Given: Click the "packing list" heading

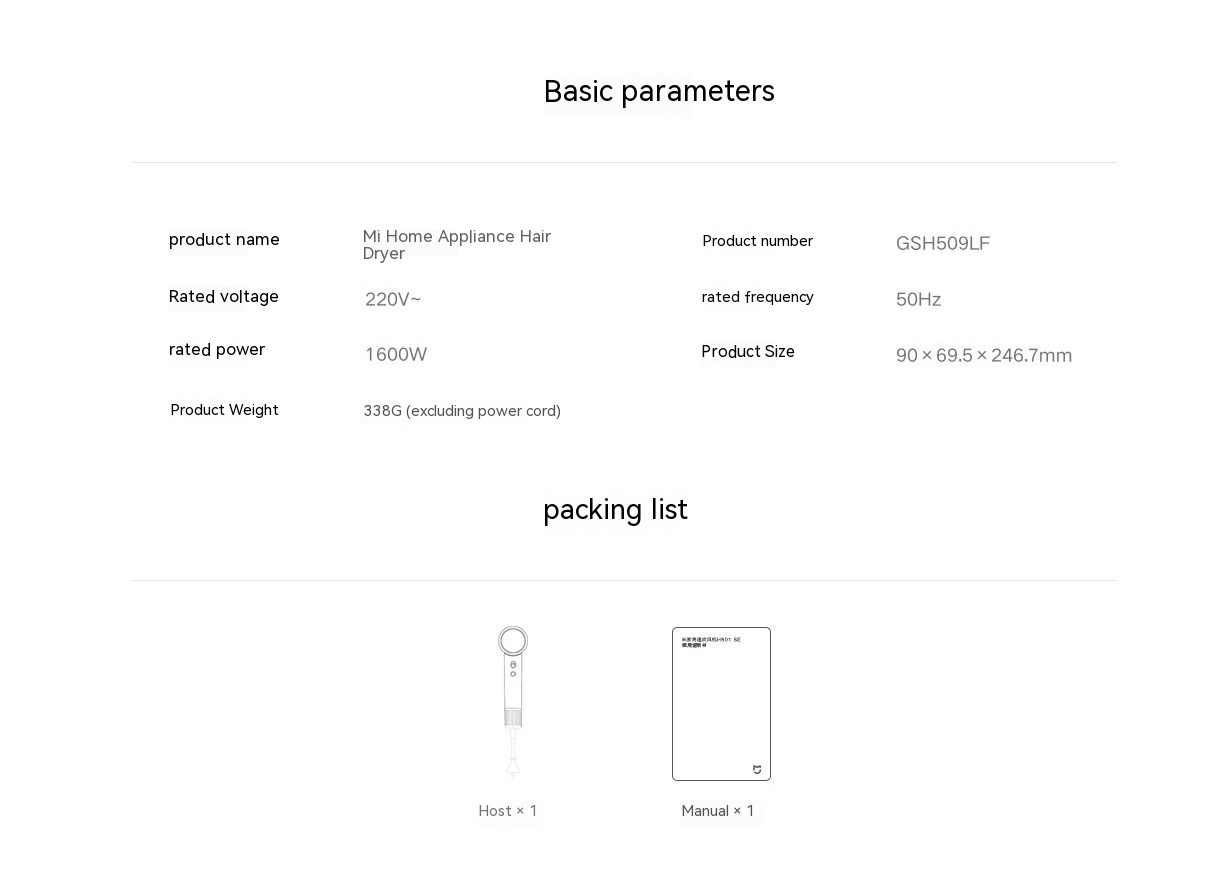Looking at the screenshot, I should pyautogui.click(x=615, y=510).
